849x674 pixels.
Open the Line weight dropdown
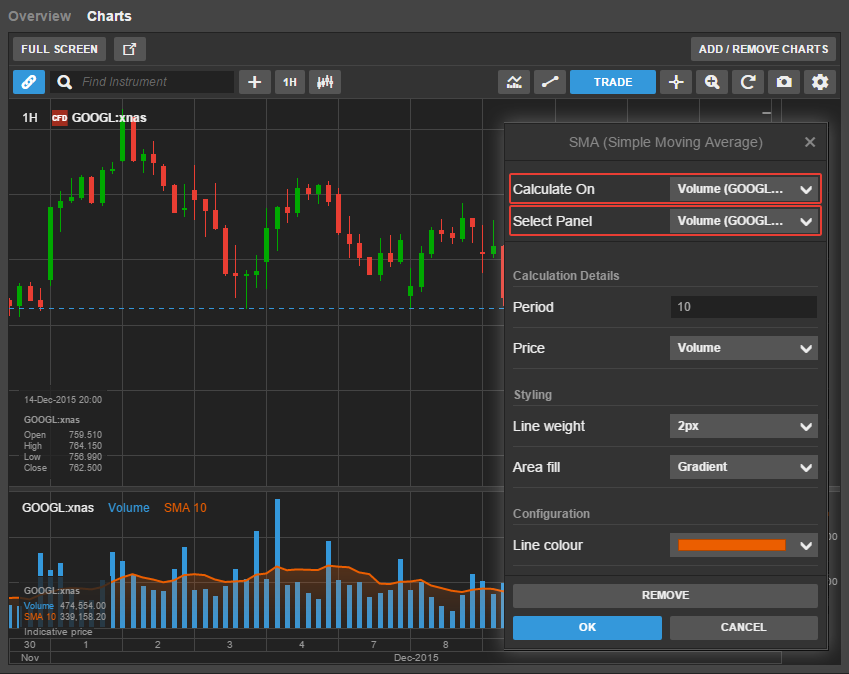[x=743, y=426]
